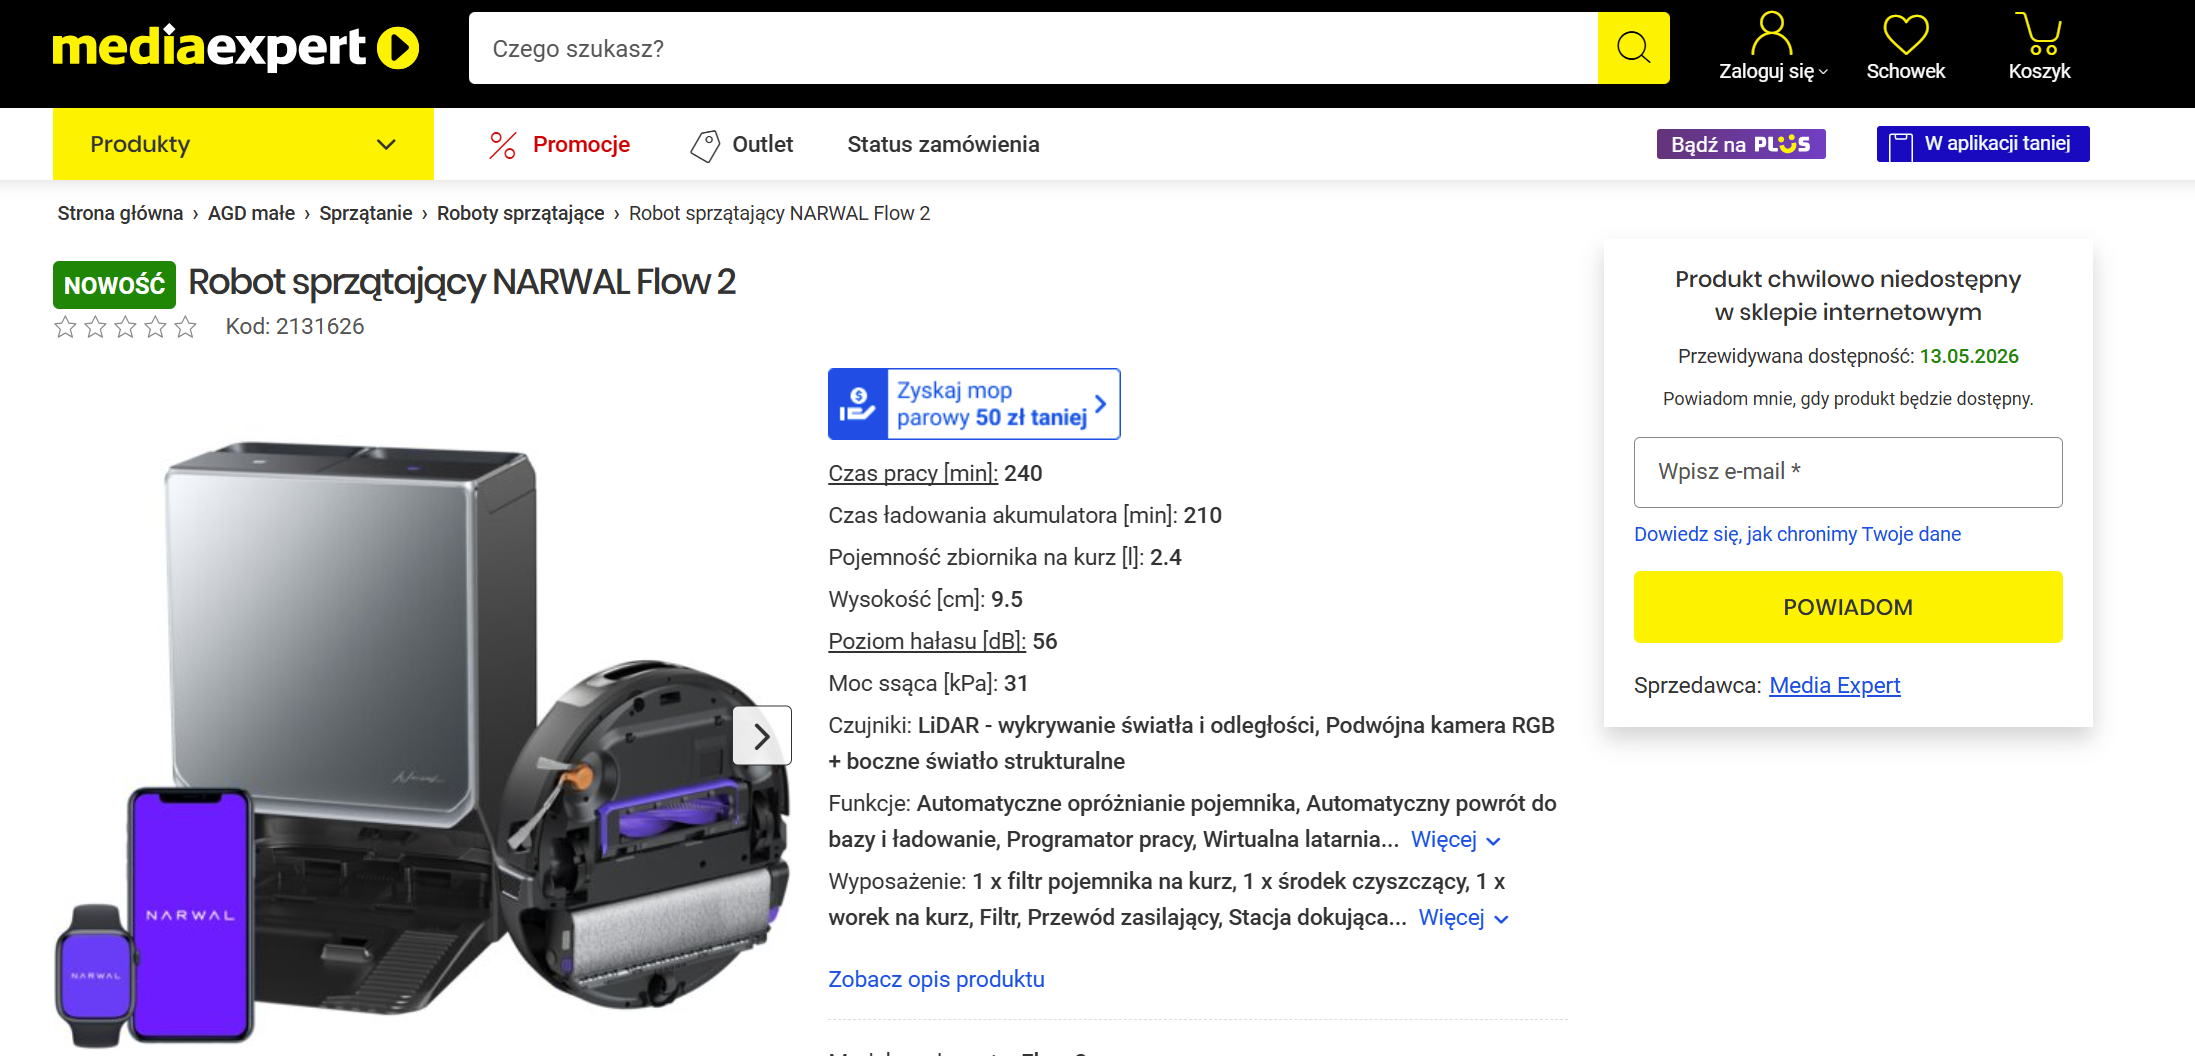Click the NOWOŚĆ badge
Screen dimensions: 2195x1056
point(114,285)
